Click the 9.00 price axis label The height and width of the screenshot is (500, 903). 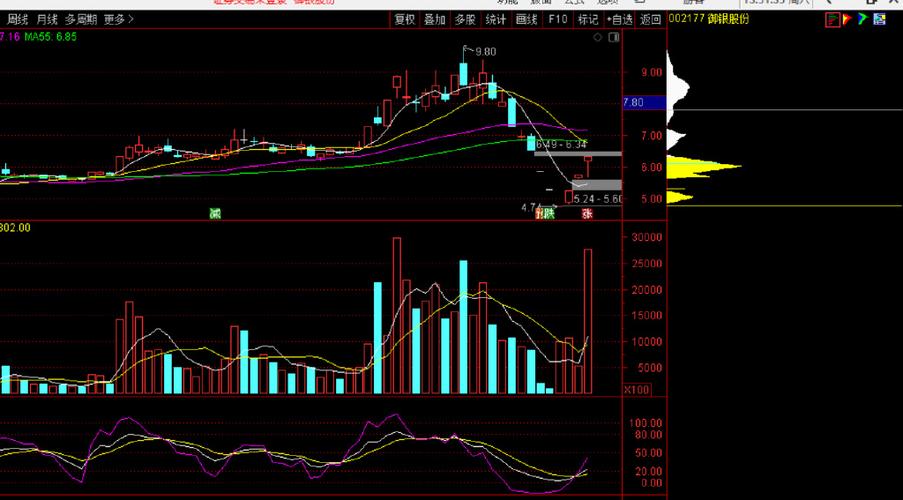coord(652,73)
